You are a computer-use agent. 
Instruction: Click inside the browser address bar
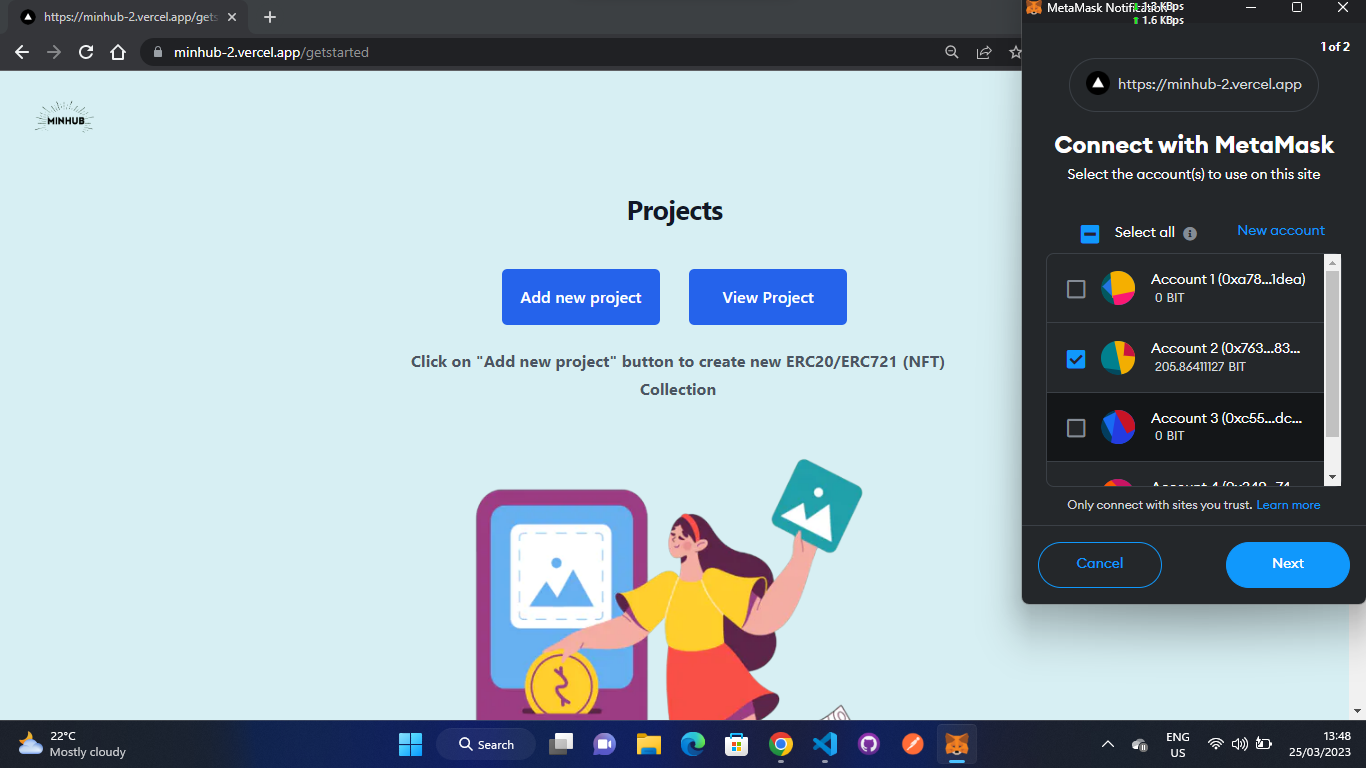pos(400,52)
